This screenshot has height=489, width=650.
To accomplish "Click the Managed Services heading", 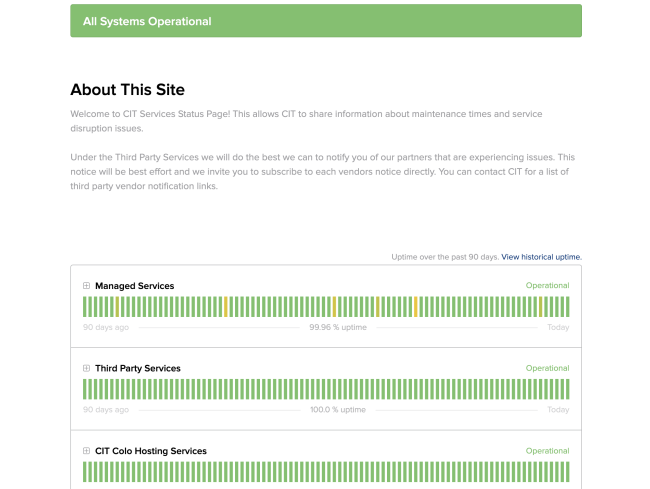I will click(135, 286).
